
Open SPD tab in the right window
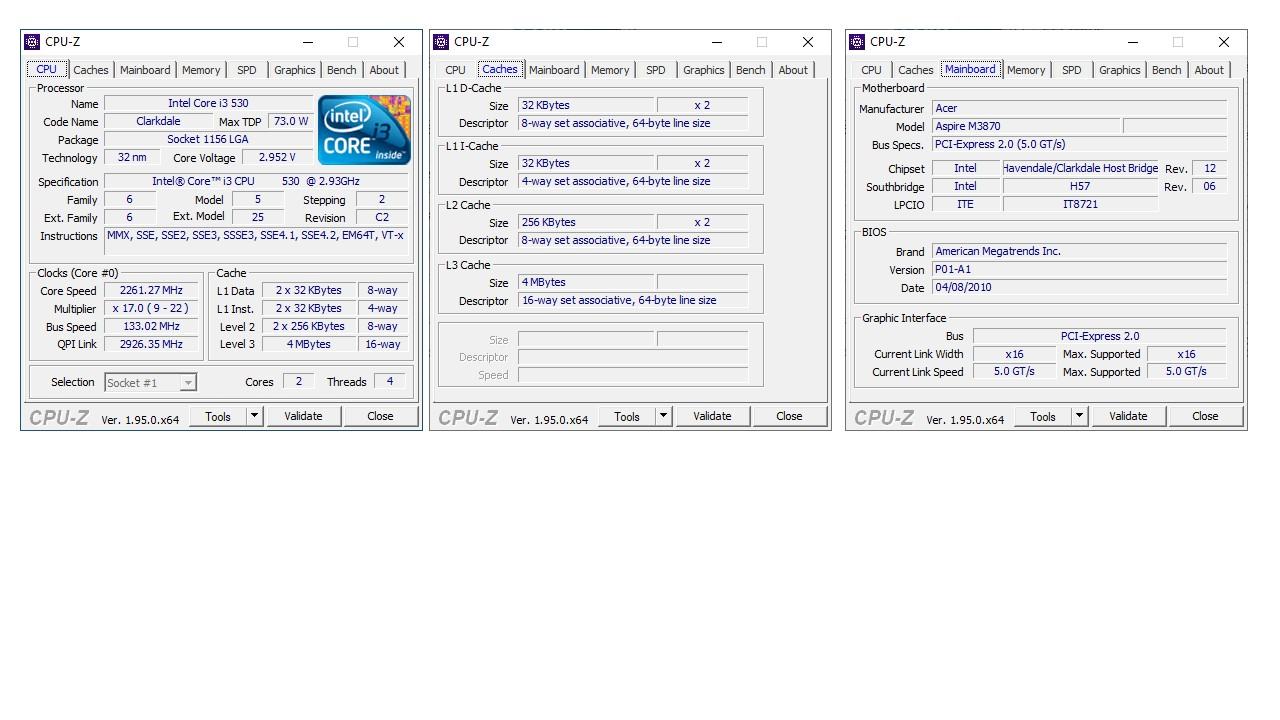pos(1071,70)
